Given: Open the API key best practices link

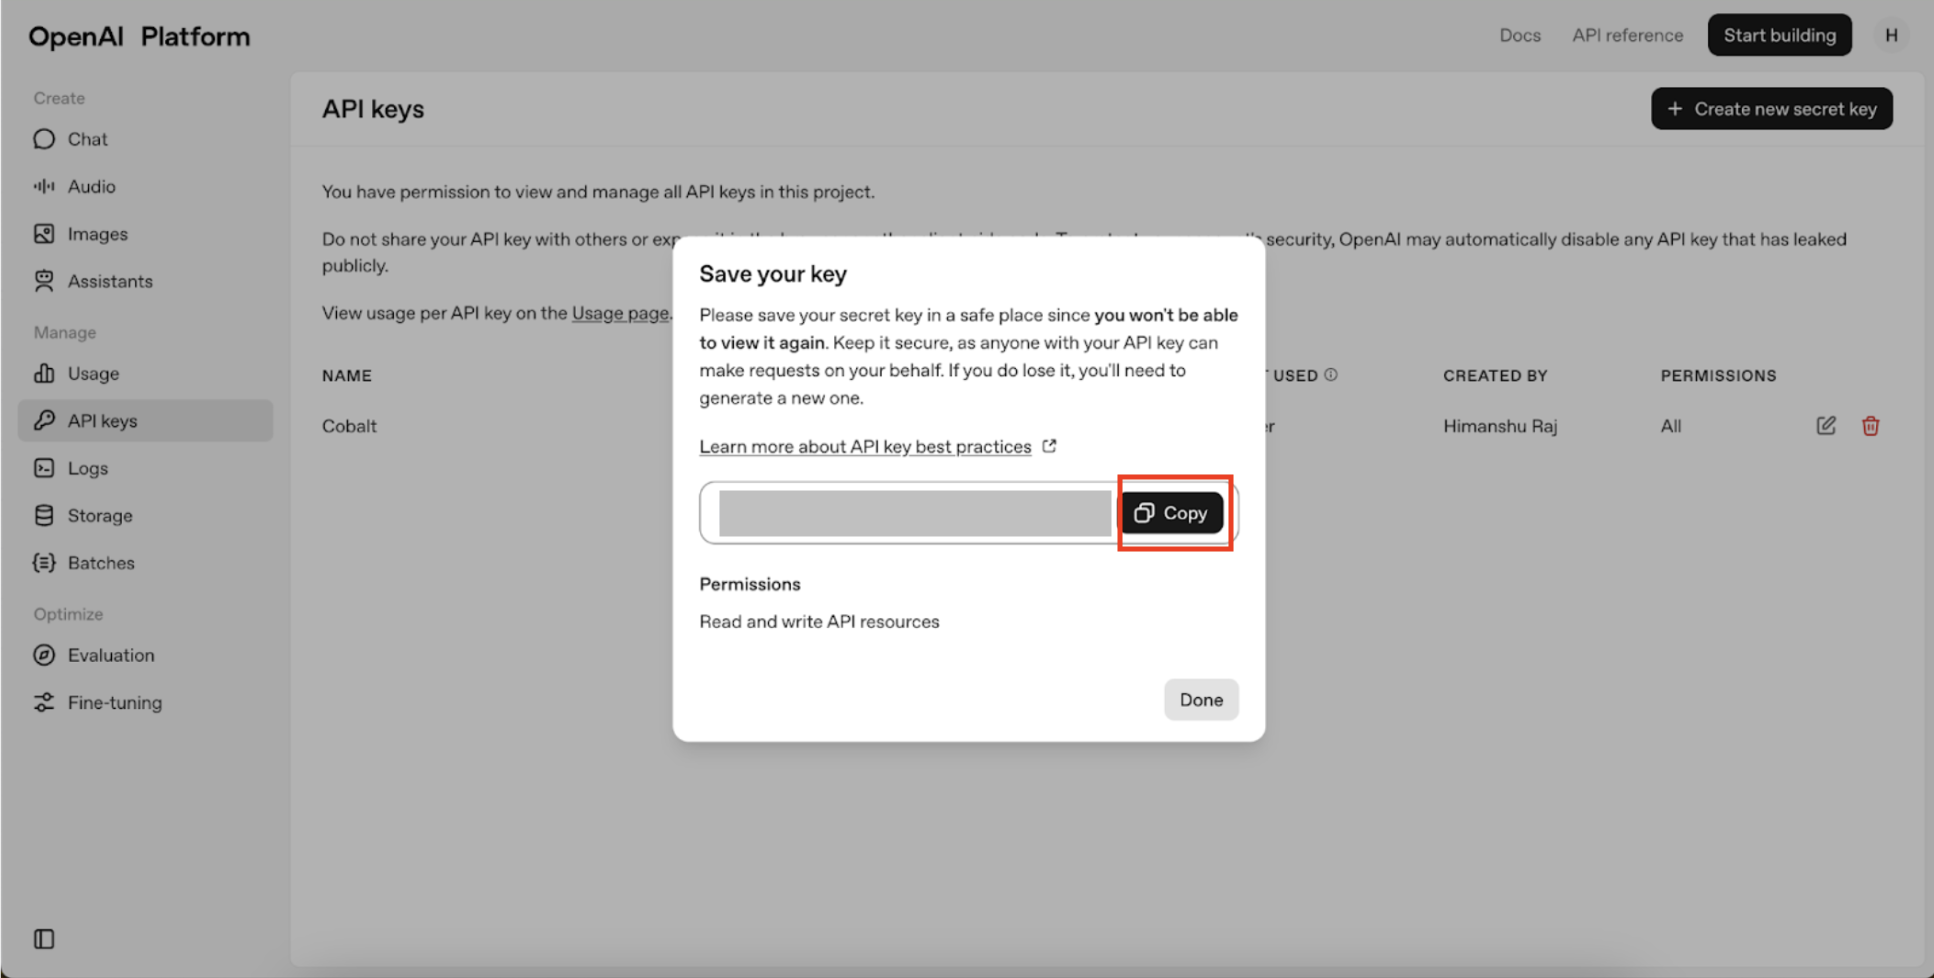Looking at the screenshot, I should tap(865, 446).
